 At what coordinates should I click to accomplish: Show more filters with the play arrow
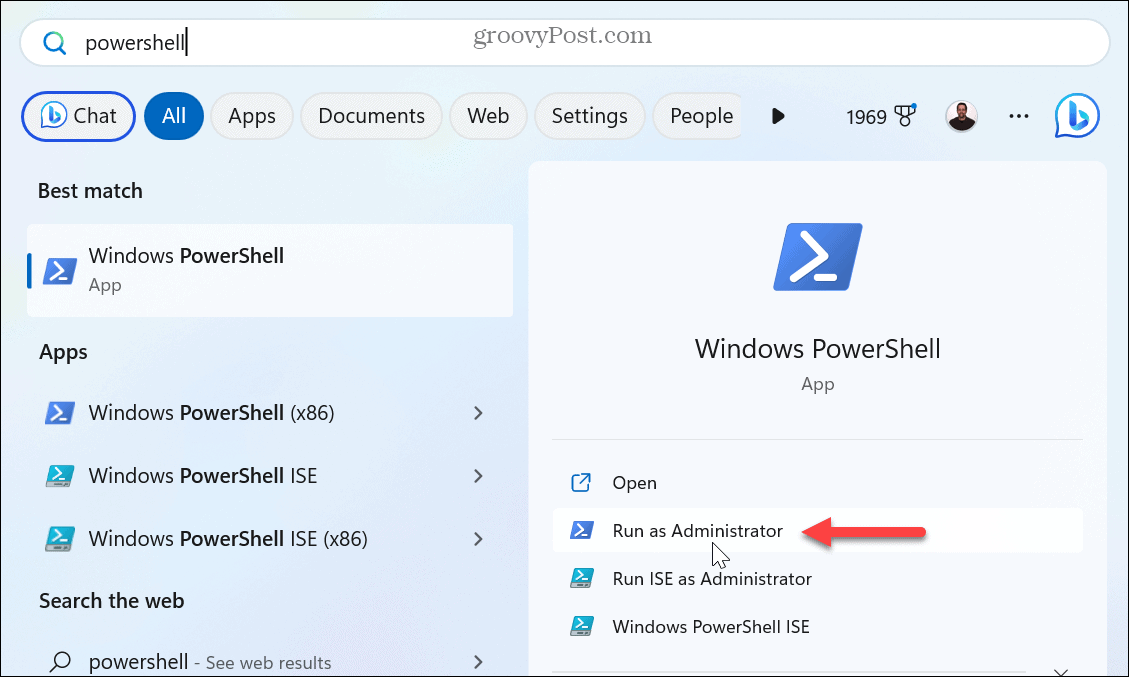tap(778, 116)
